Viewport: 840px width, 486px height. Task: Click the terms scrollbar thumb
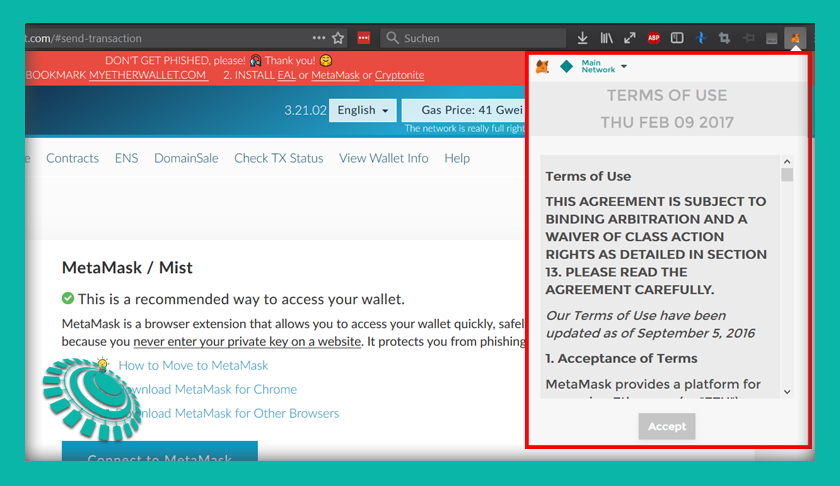pos(787,175)
